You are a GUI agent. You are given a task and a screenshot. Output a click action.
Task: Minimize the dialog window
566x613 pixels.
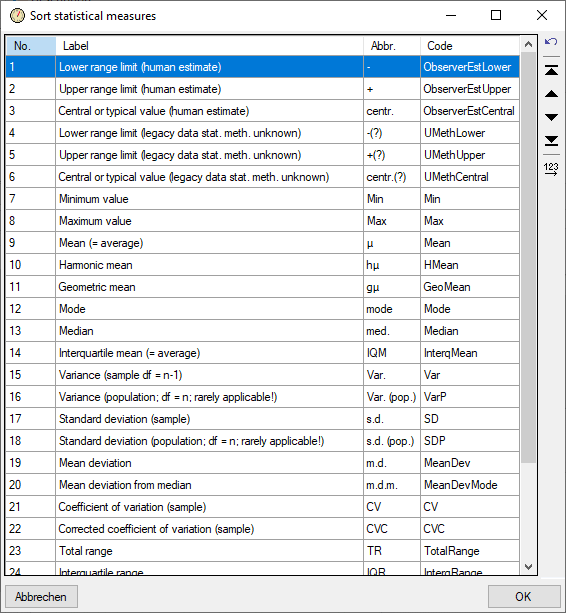[x=451, y=15]
